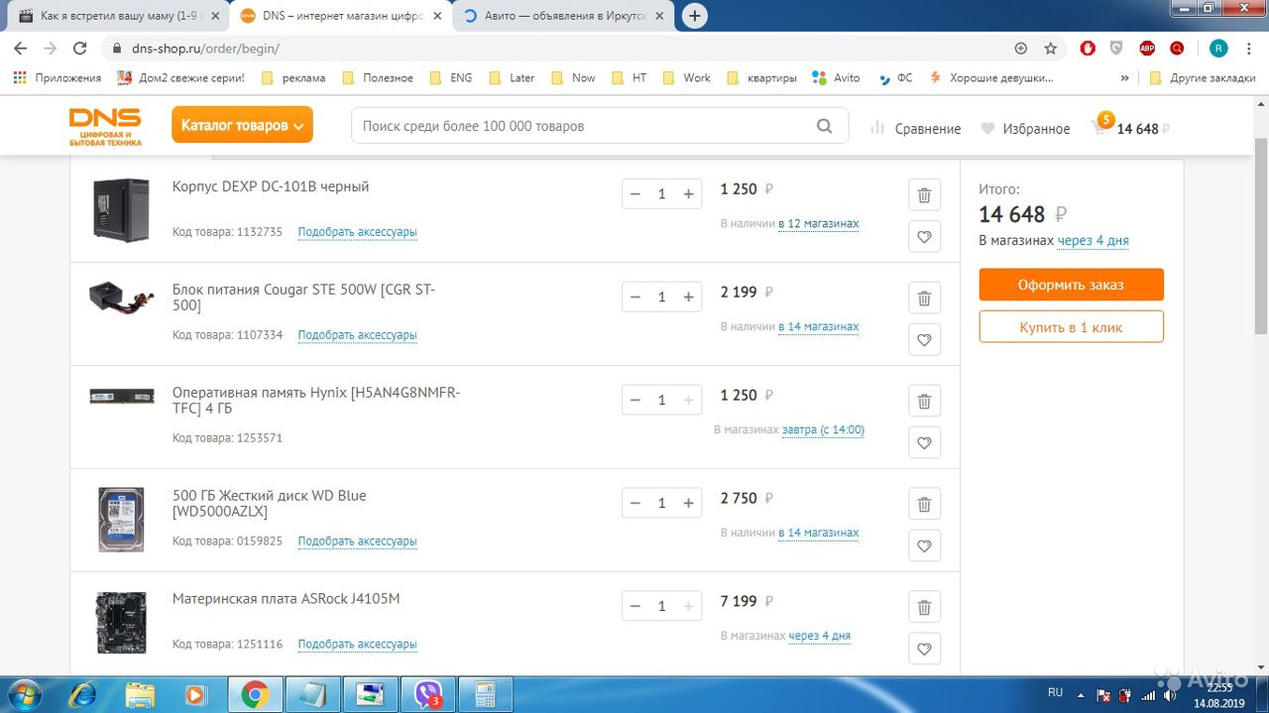Remove Cougar STE 500W power supply from cart
The width and height of the screenshot is (1269, 713).
click(924, 298)
